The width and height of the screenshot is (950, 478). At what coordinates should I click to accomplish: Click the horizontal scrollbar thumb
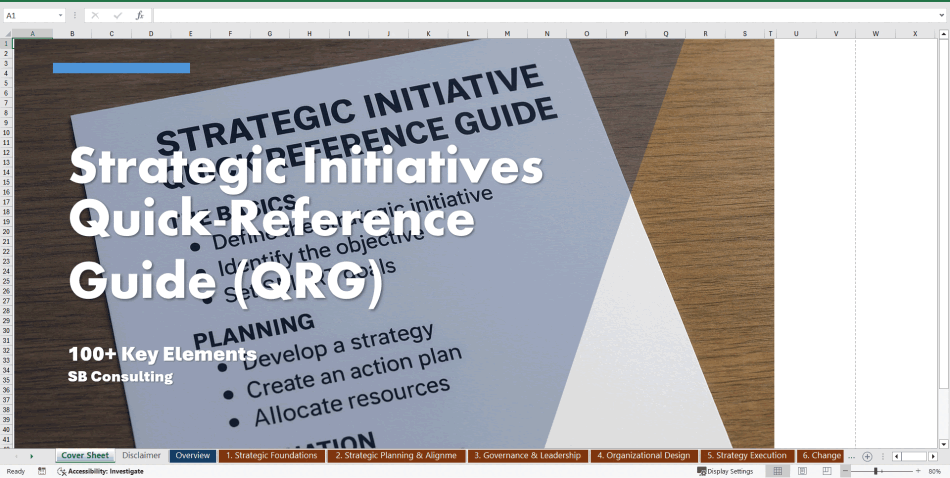(914, 456)
